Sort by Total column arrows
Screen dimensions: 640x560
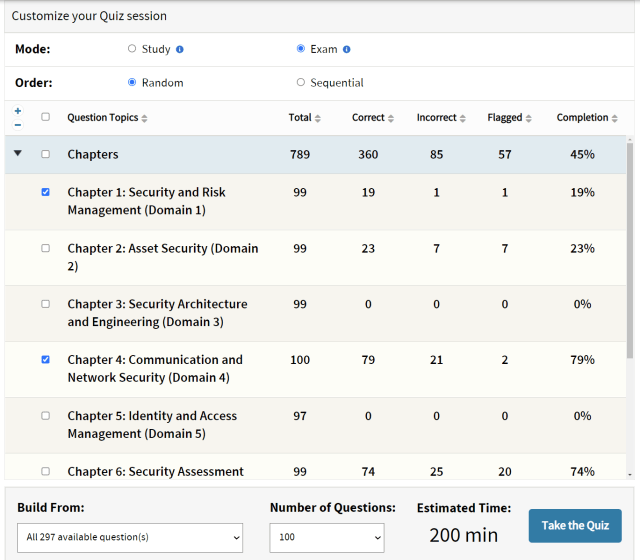(318, 118)
